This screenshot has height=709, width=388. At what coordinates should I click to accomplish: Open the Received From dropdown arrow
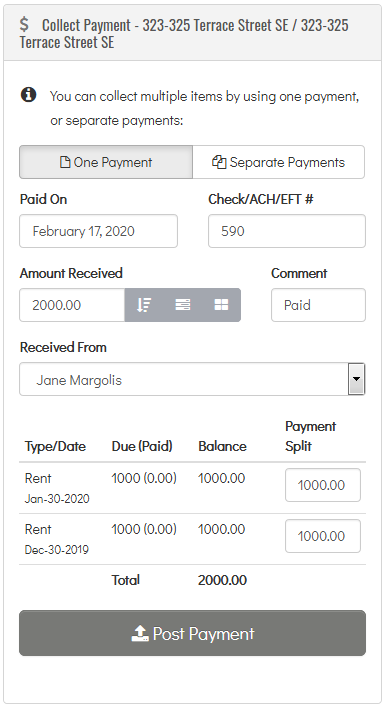(x=356, y=379)
